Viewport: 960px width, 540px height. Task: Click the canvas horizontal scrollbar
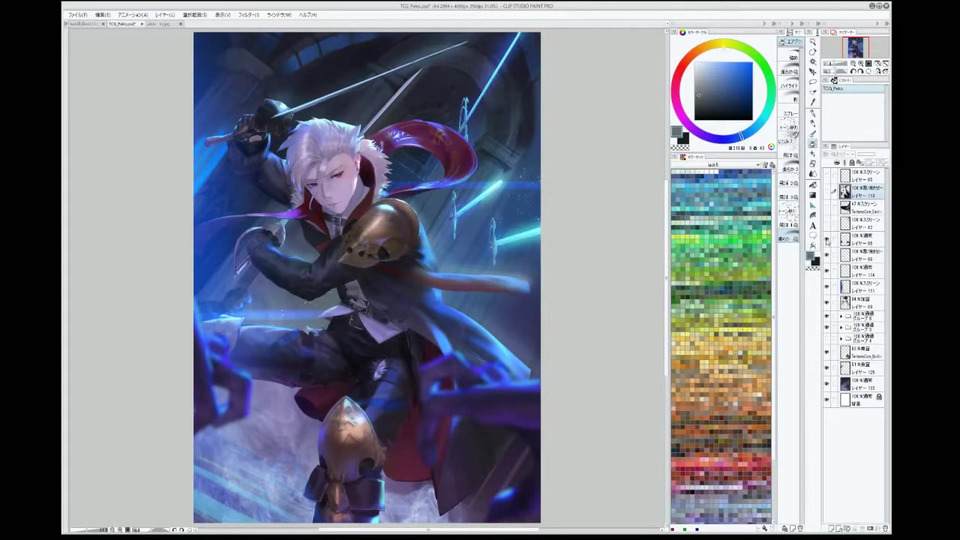(x=429, y=530)
